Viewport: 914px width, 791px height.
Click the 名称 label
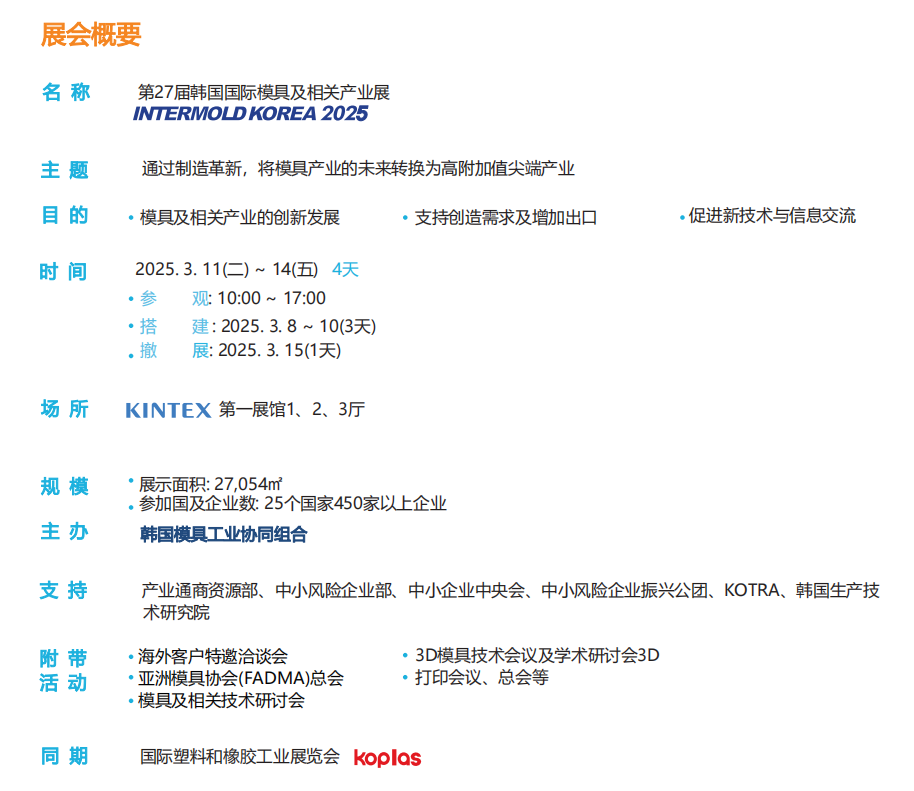[66, 92]
